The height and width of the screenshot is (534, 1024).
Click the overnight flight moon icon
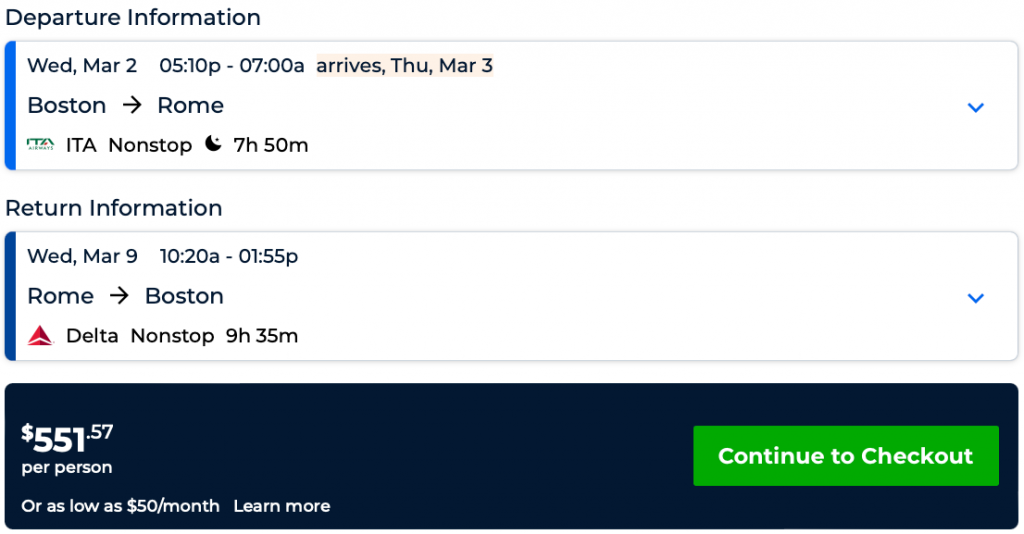tap(213, 145)
